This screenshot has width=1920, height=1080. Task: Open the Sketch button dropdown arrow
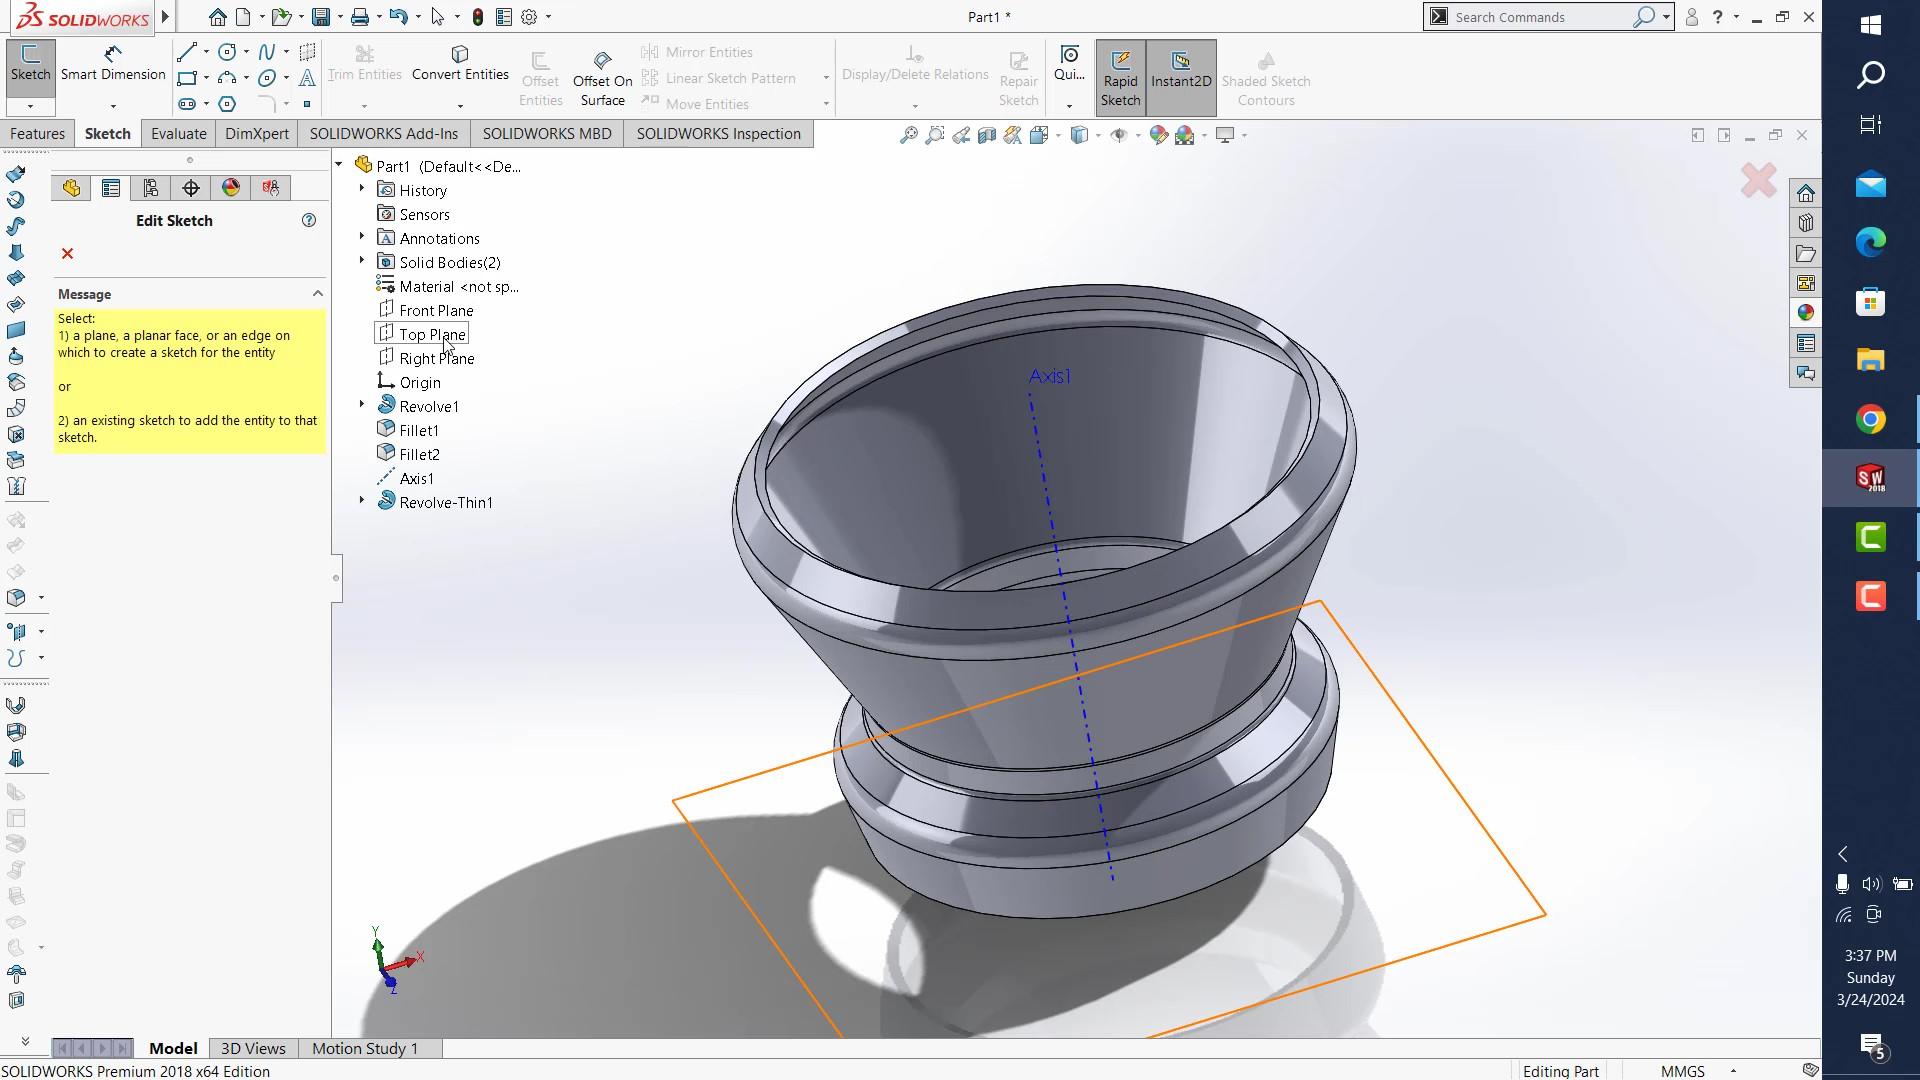click(30, 106)
